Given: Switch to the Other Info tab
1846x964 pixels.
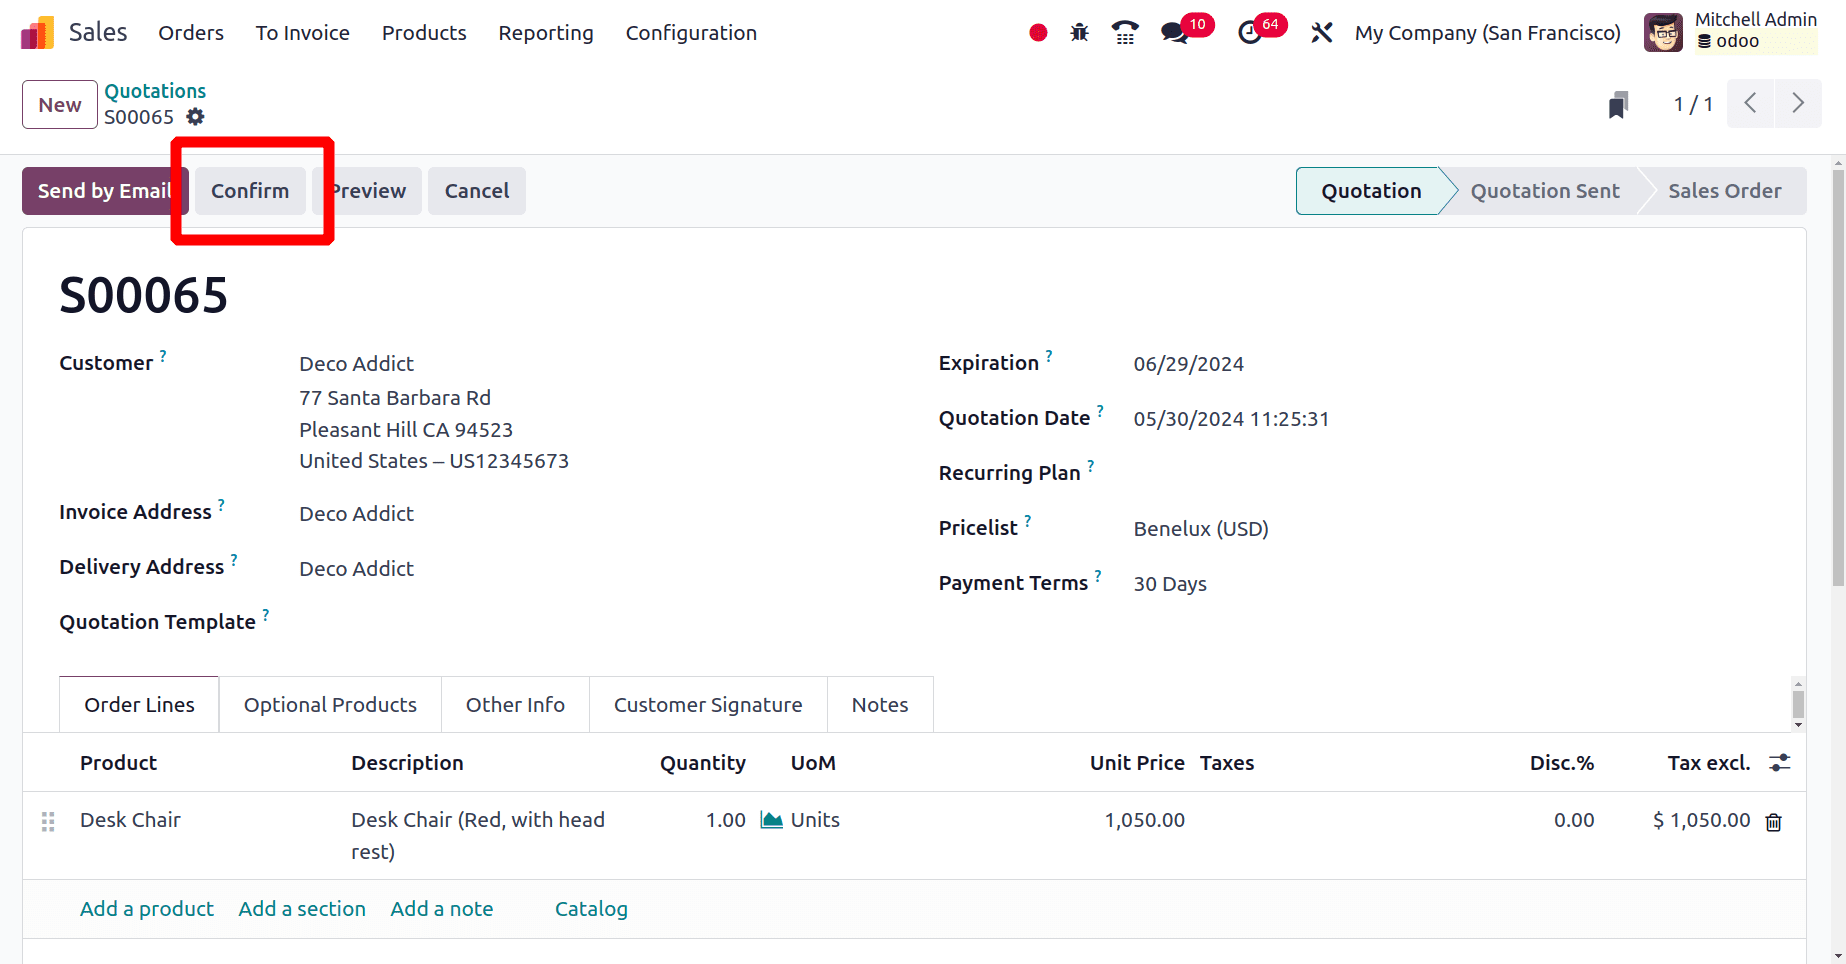Looking at the screenshot, I should (x=515, y=705).
